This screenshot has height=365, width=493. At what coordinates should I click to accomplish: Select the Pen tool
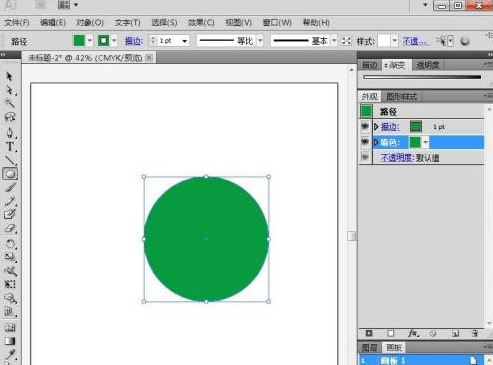[9, 132]
